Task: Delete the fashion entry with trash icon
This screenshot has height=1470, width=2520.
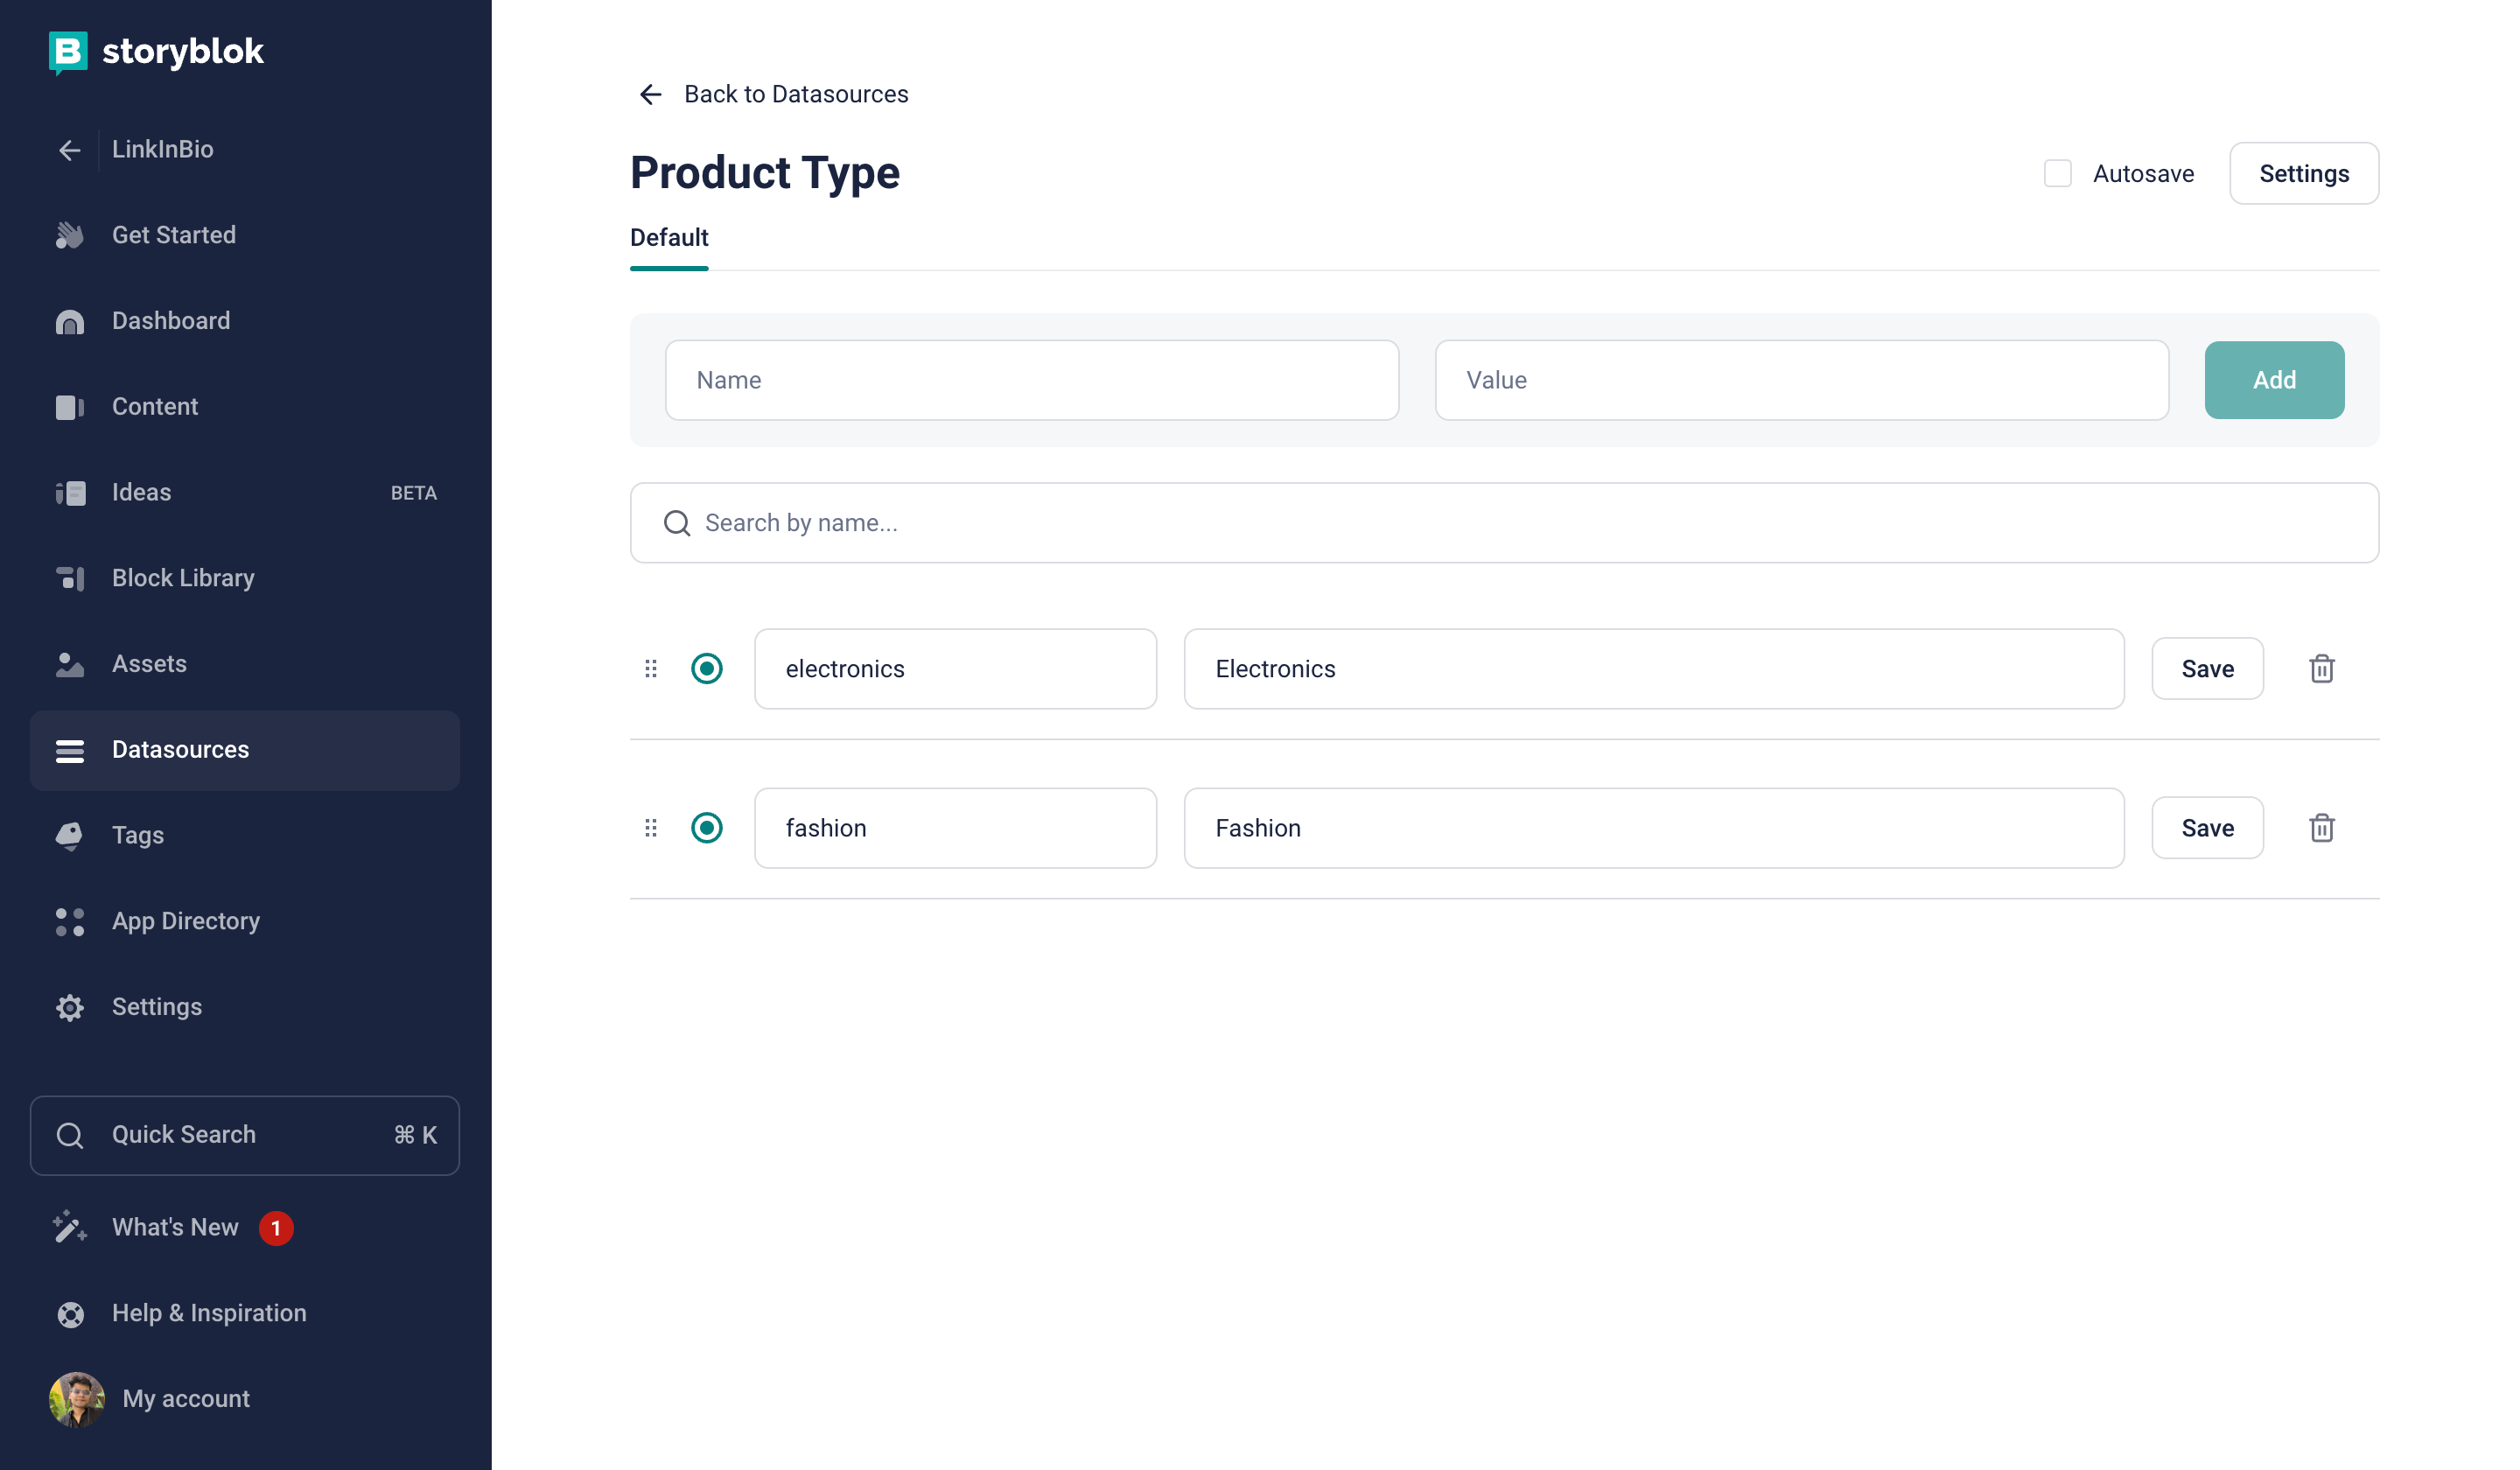Action: point(2321,828)
